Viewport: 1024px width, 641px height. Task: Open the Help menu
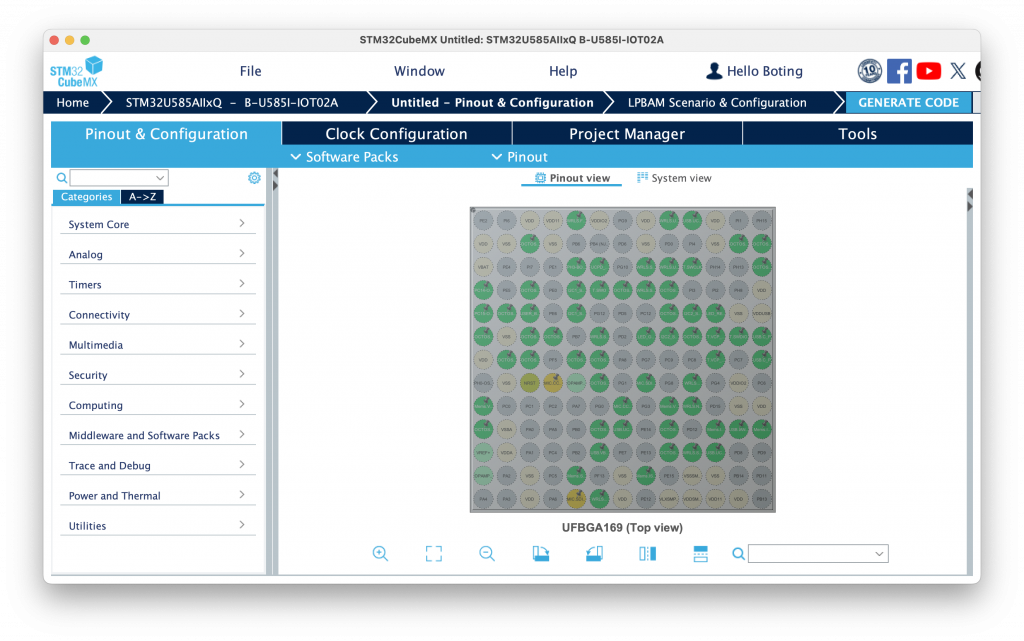coord(563,71)
